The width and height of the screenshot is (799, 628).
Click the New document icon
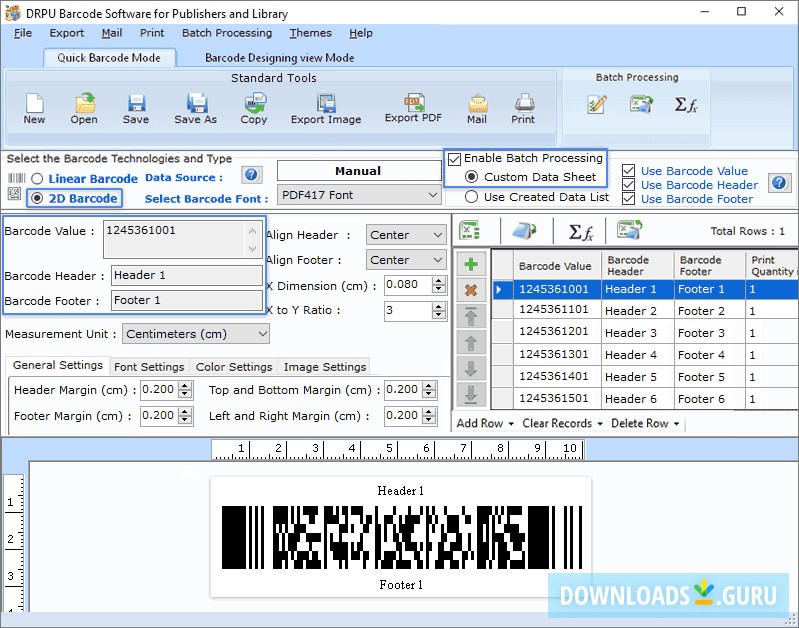34,103
